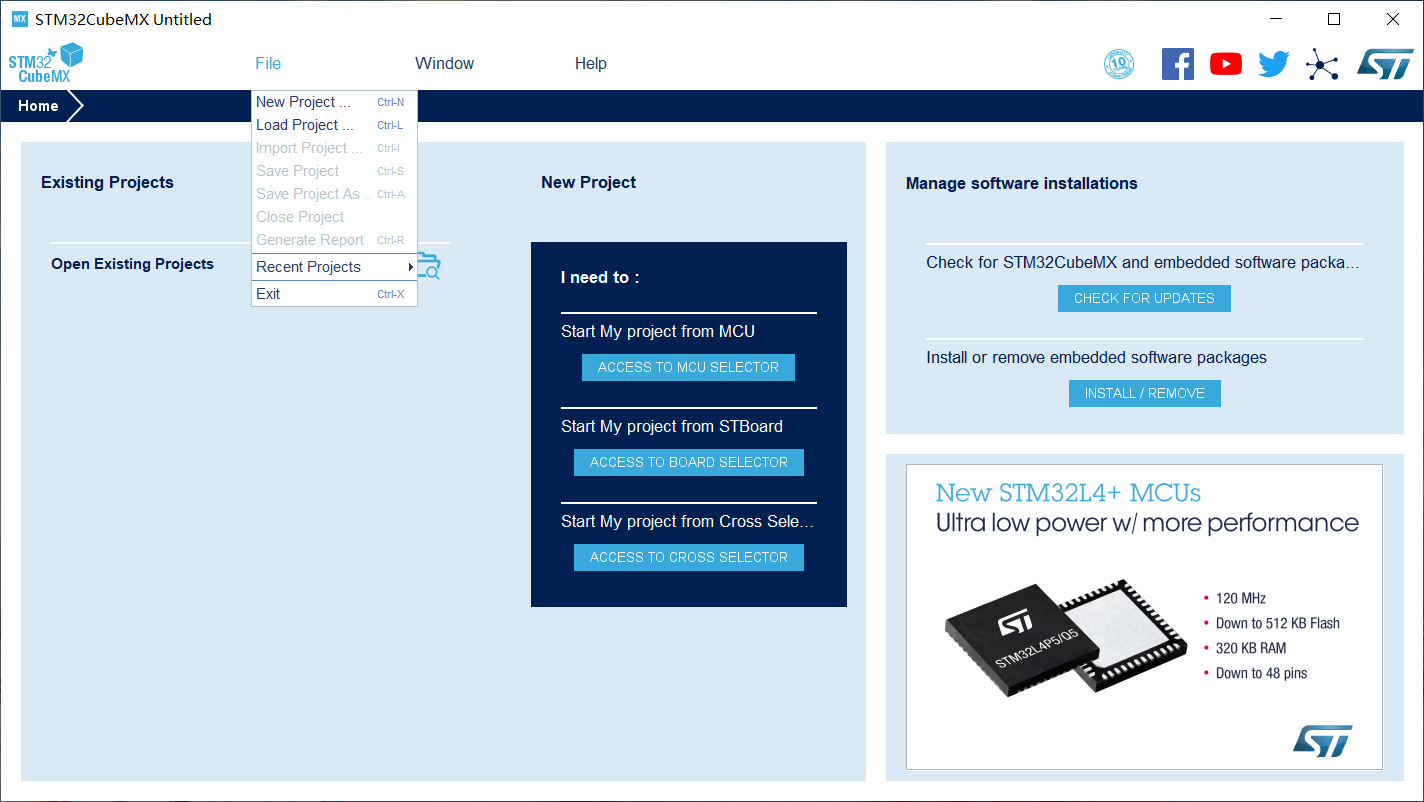The height and width of the screenshot is (802, 1424).
Task: Click Import Project menu entry
Action: 334,148
